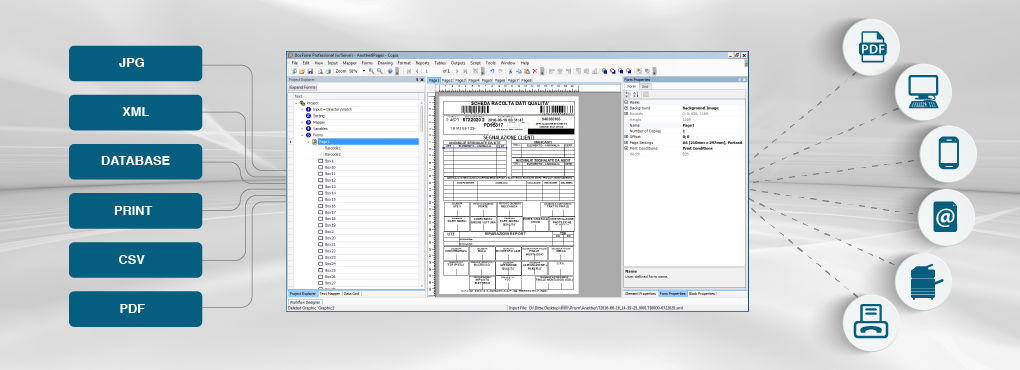Viewport: 1020px width, 370px height.
Task: Click the fax machine circle icon
Action: click(x=871, y=323)
